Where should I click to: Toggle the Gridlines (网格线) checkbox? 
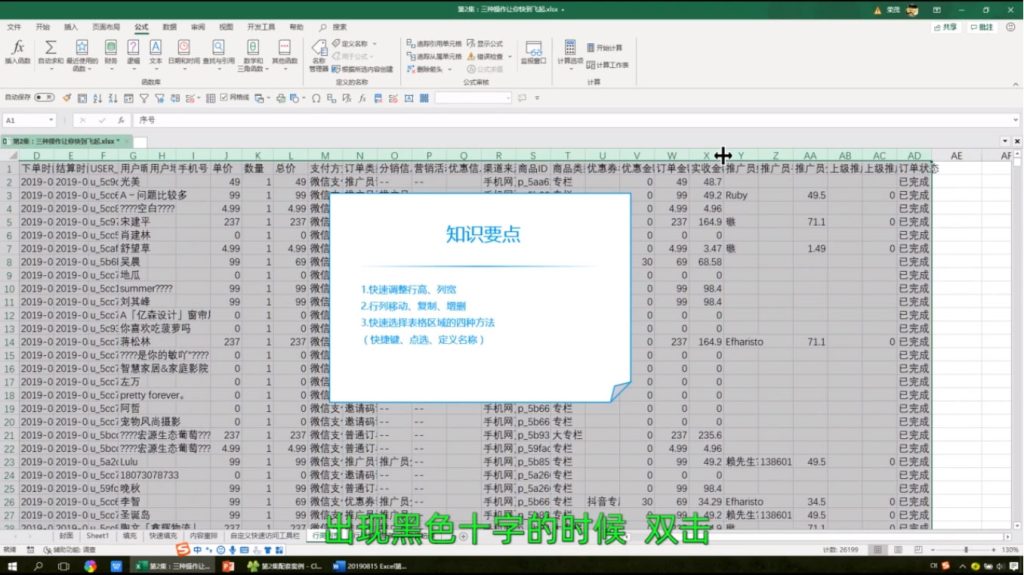pos(225,97)
